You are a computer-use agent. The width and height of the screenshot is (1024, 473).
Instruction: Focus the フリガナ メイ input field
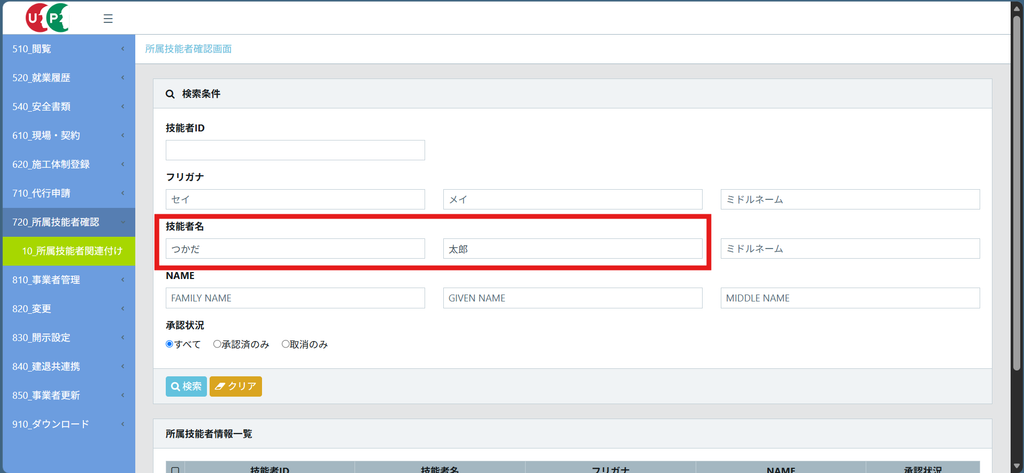(573, 199)
